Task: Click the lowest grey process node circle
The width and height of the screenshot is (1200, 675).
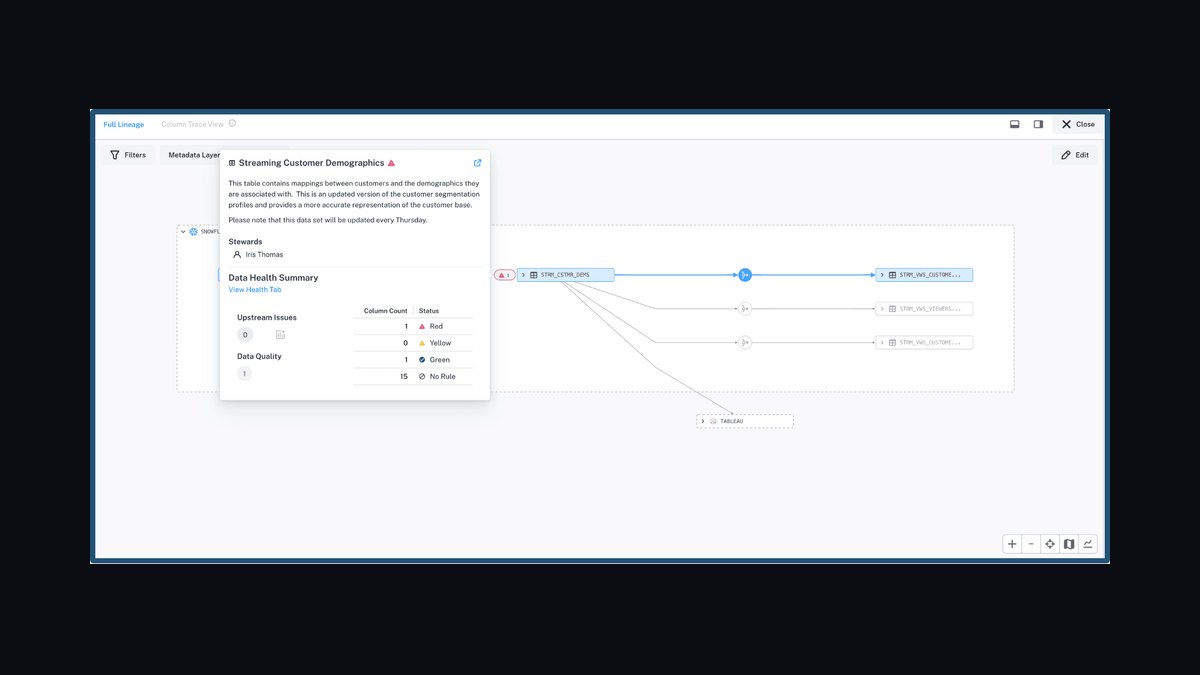Action: 744,342
